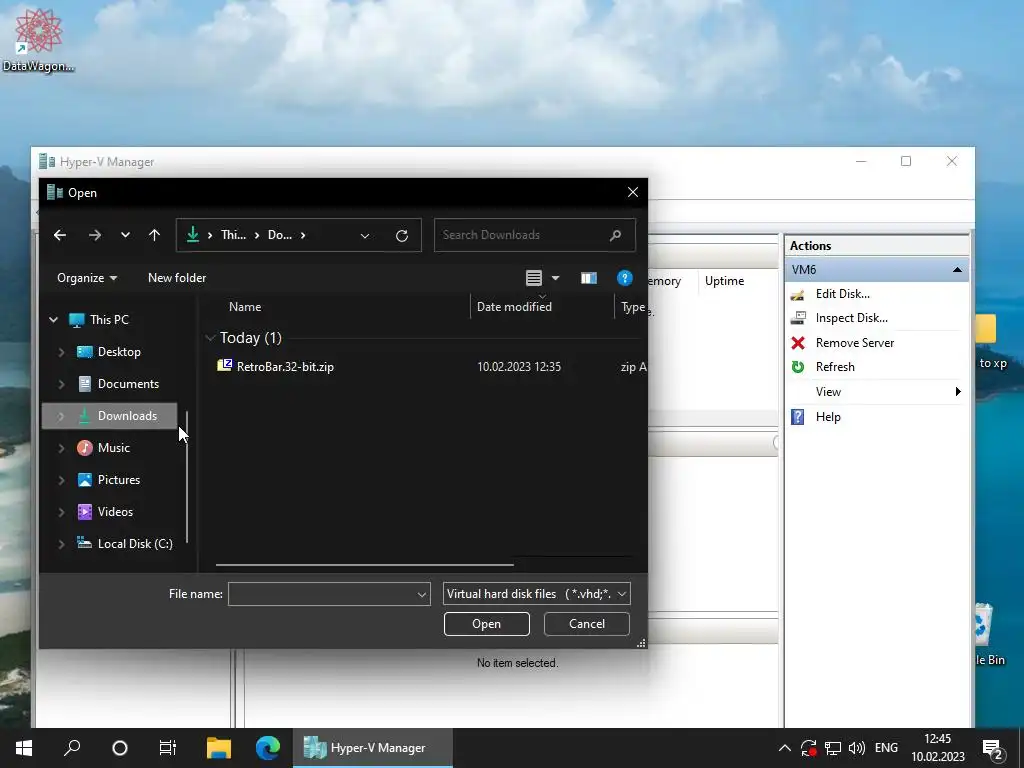
Task: Open Cortana from taskbar
Action: pyautogui.click(x=120, y=748)
